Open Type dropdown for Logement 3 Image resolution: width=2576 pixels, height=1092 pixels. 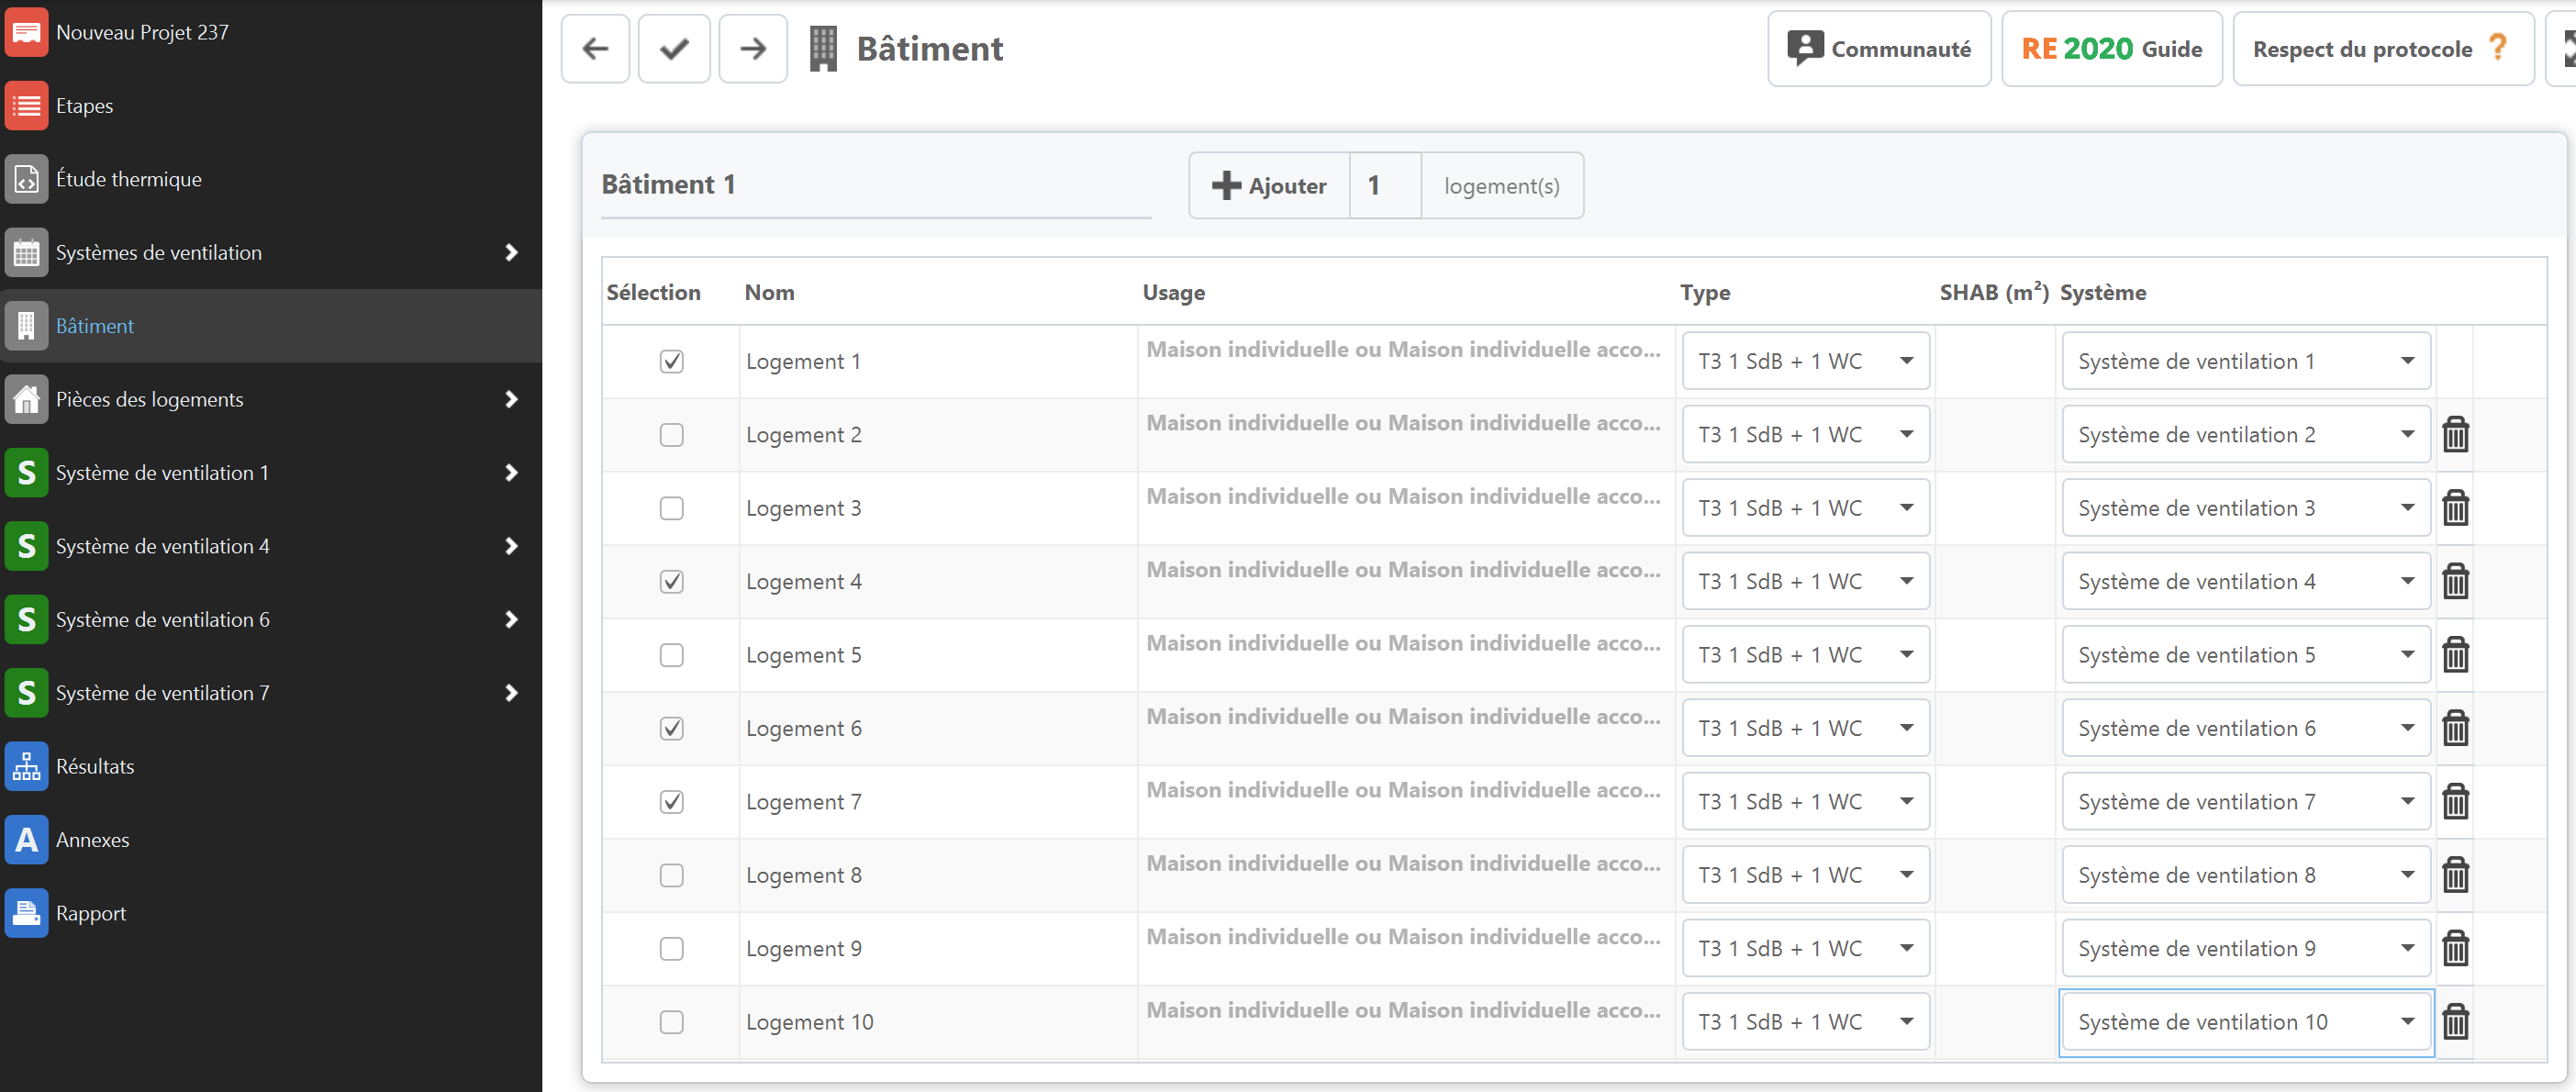click(x=1805, y=508)
